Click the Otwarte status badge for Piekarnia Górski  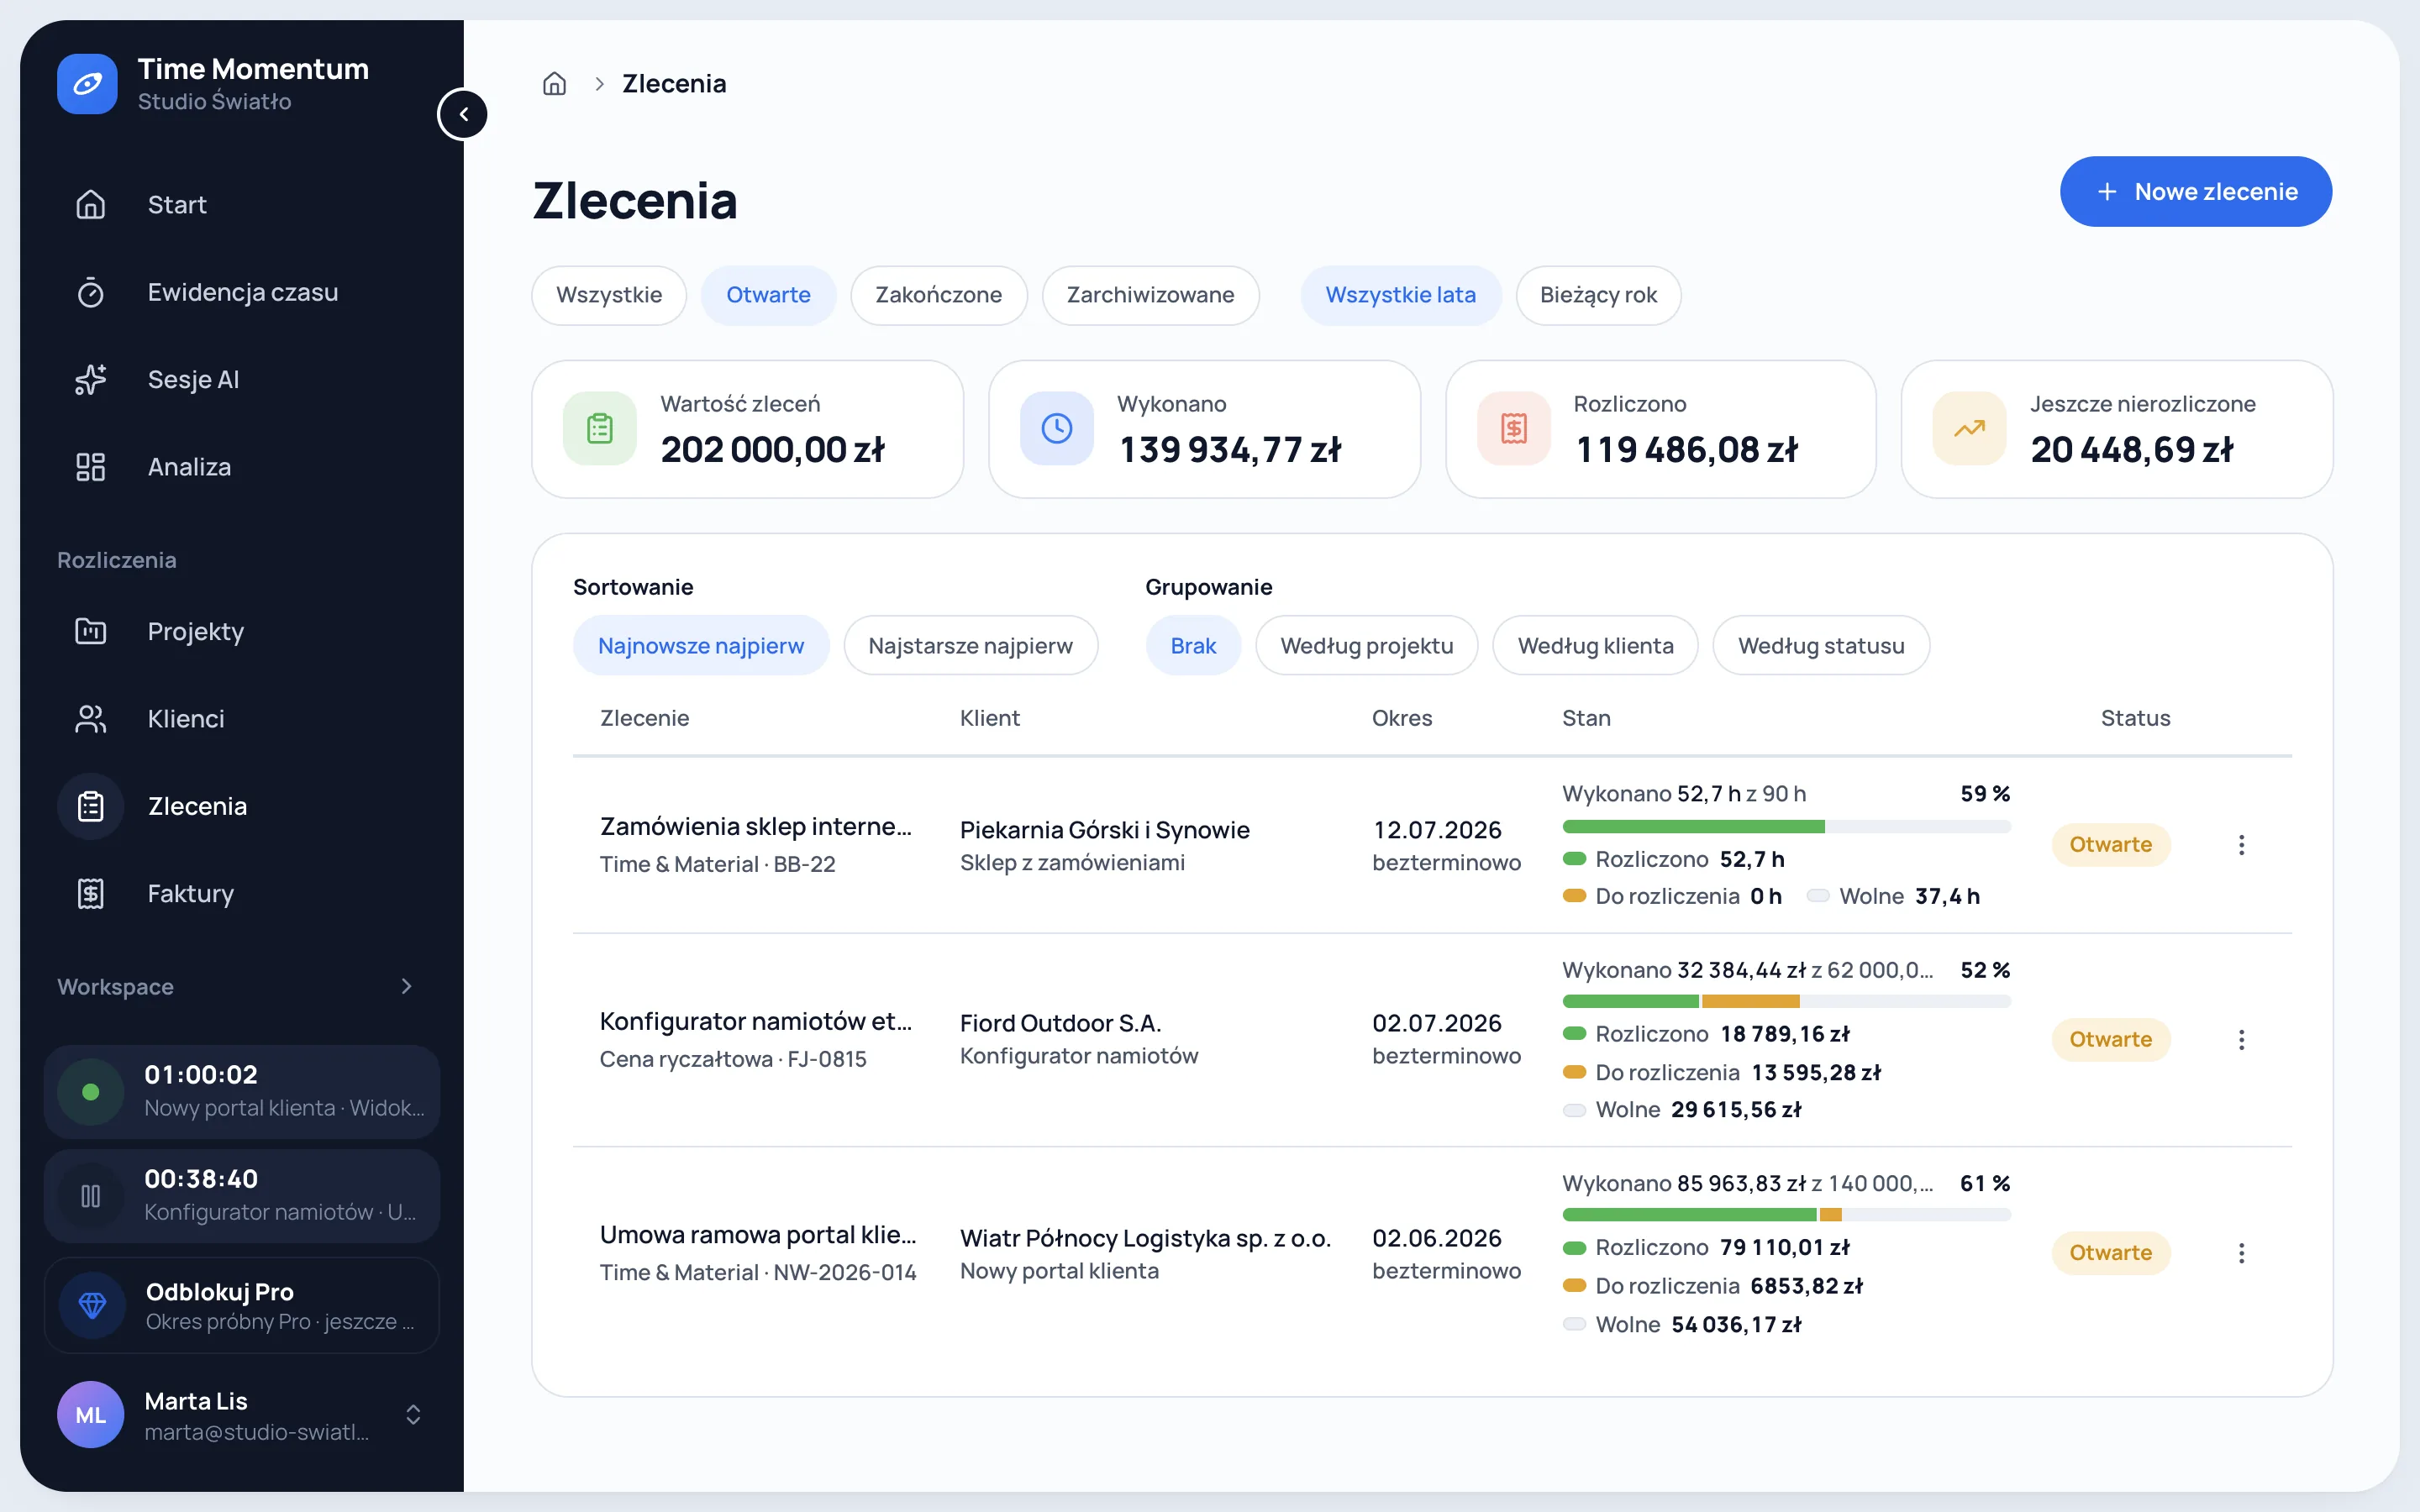pos(2110,845)
